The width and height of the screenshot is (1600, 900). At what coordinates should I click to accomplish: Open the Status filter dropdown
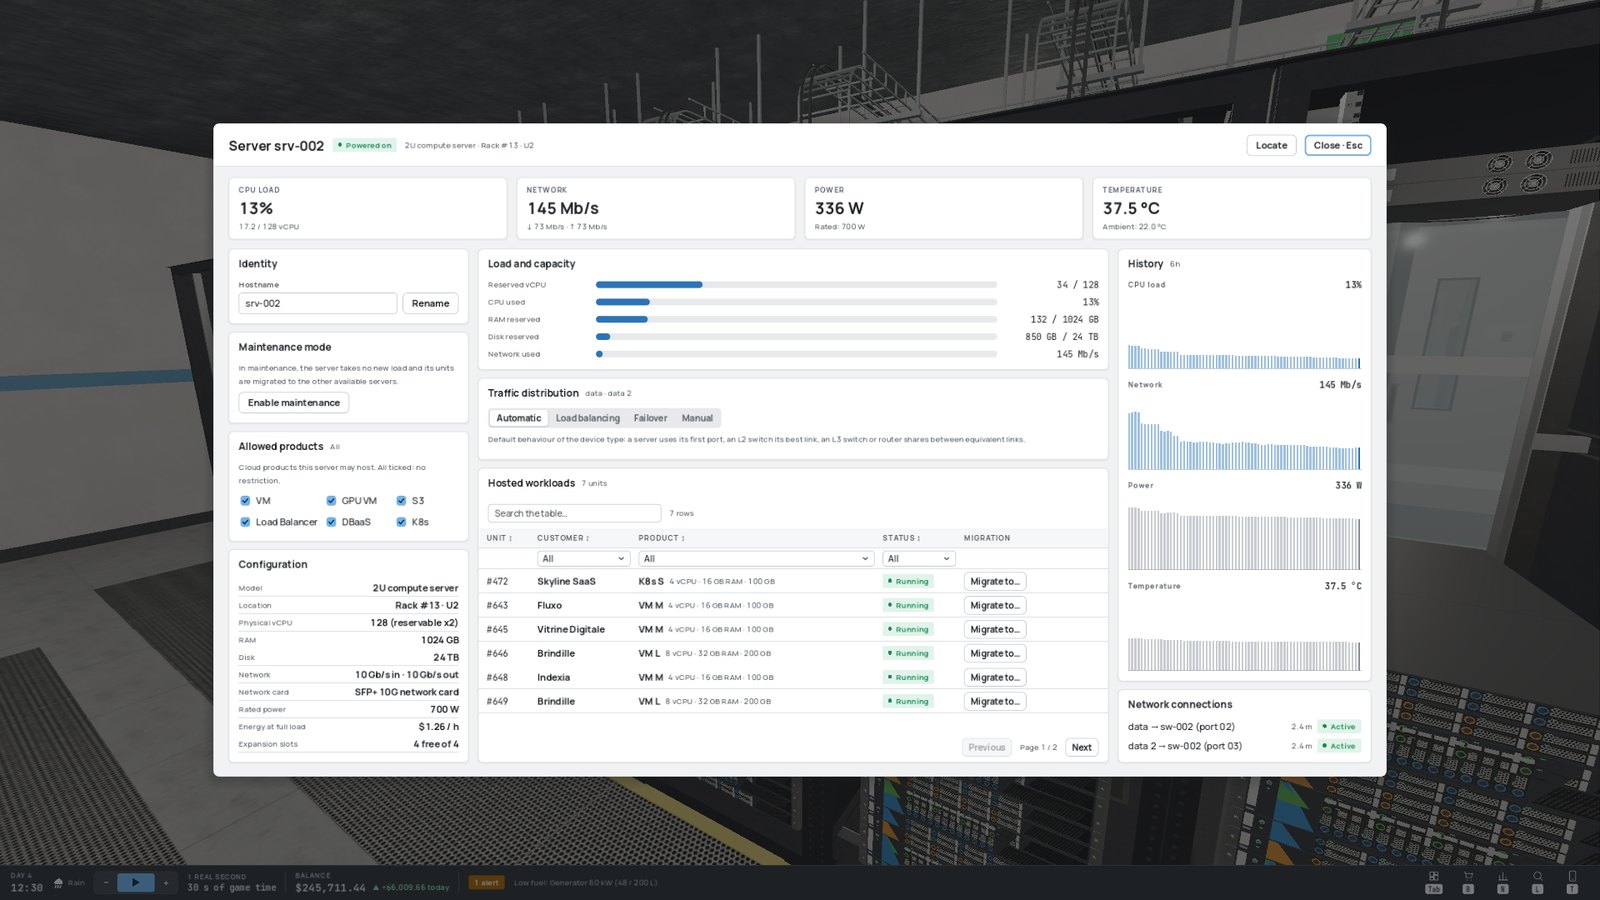(x=919, y=559)
